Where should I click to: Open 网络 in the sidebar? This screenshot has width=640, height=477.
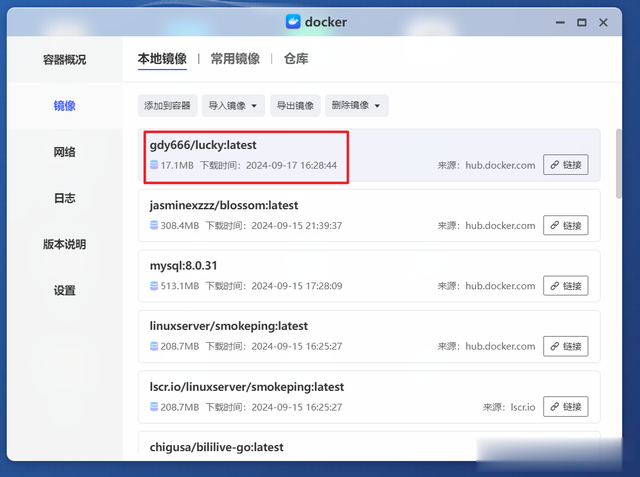(64, 152)
